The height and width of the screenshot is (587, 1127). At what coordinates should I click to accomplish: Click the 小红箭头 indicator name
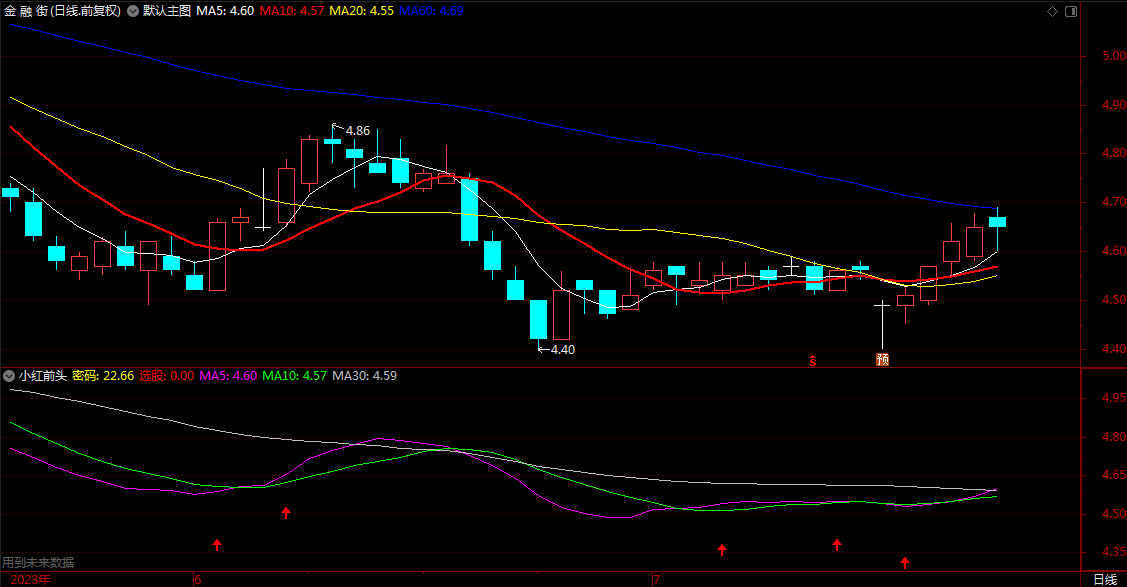[42, 376]
